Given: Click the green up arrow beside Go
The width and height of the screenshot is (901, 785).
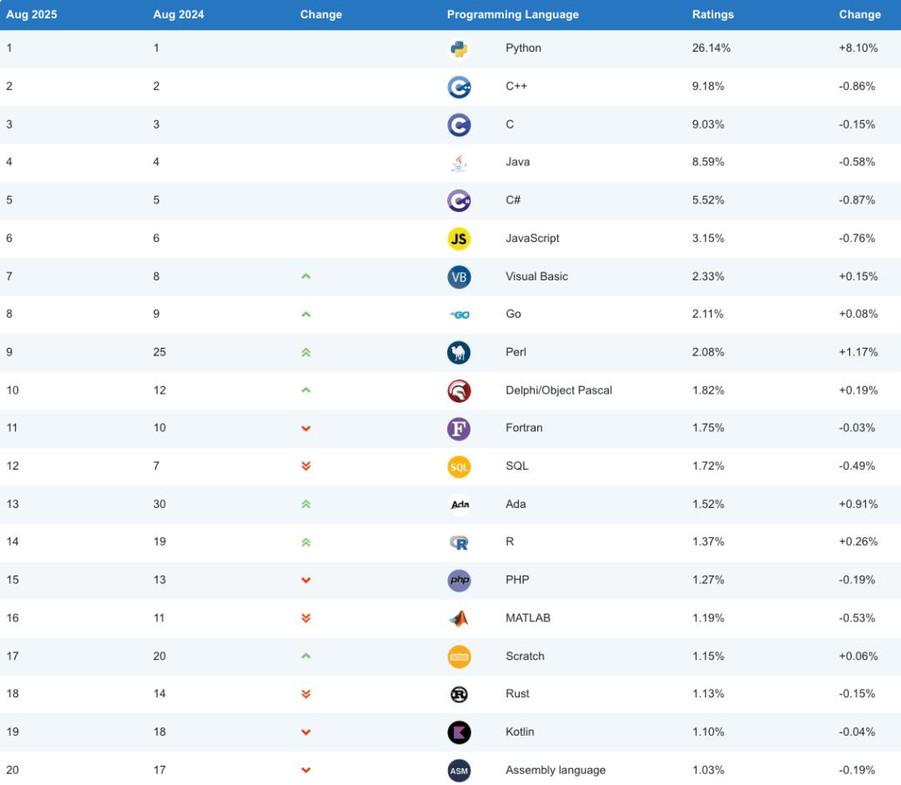Looking at the screenshot, I should click(x=306, y=314).
